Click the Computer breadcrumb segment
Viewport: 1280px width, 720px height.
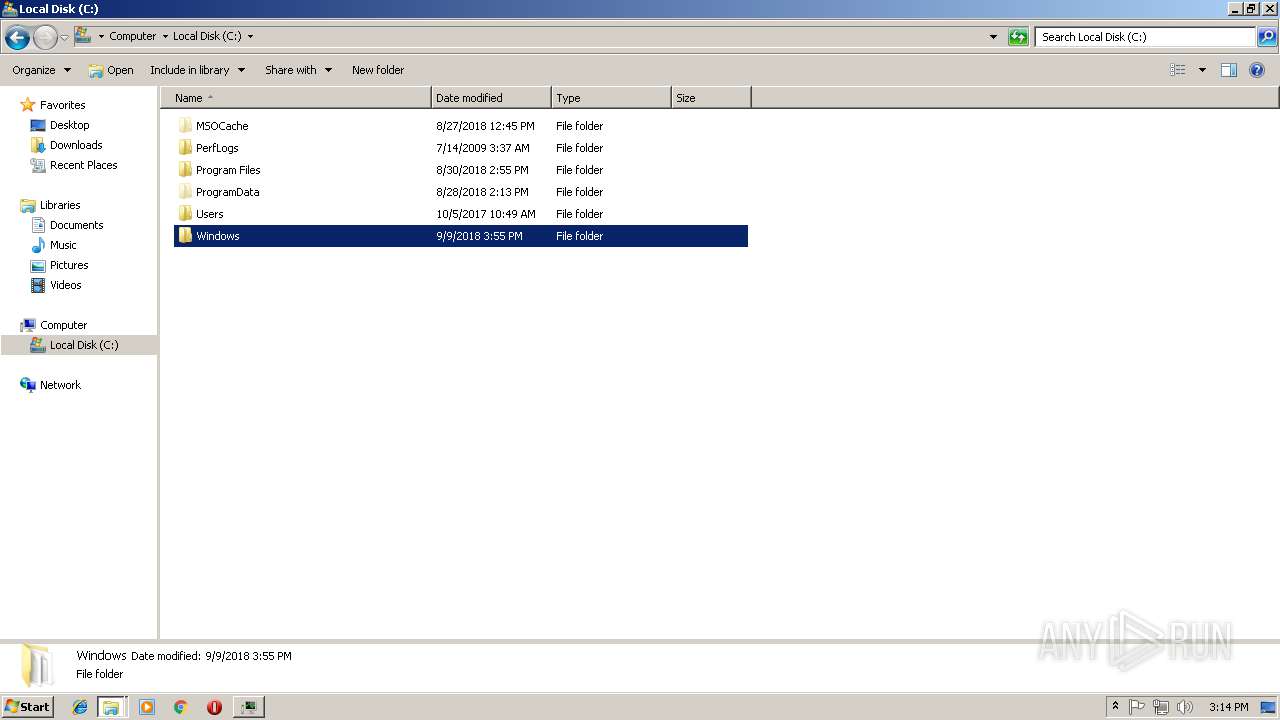(x=133, y=36)
